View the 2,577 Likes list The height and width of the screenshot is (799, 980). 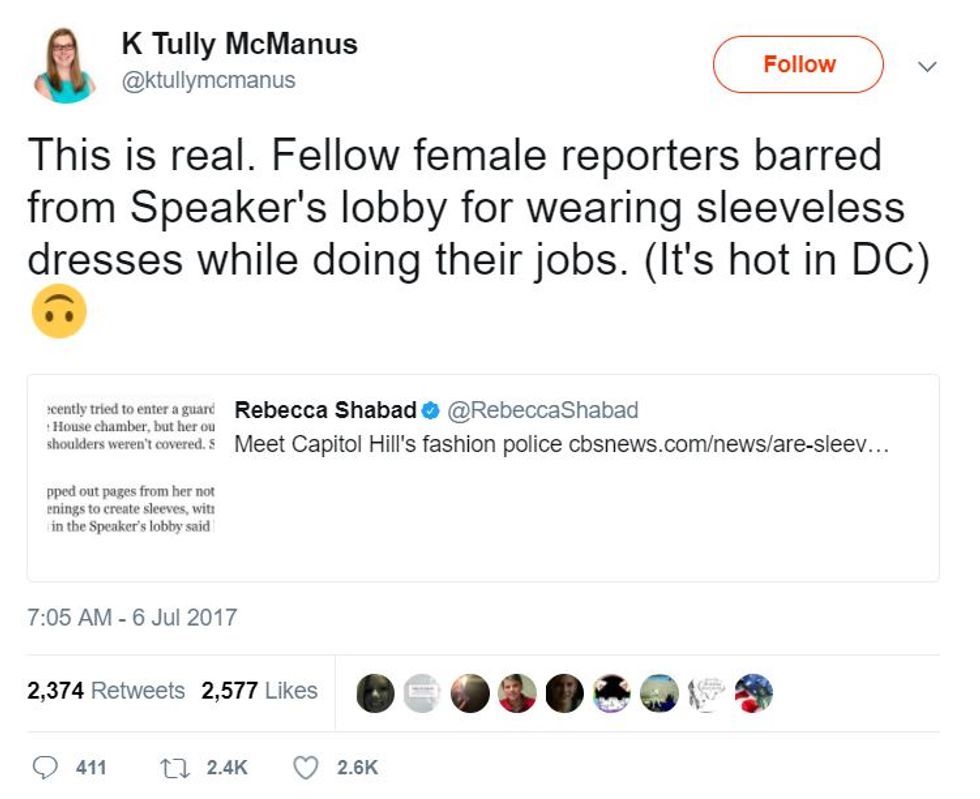click(x=259, y=691)
